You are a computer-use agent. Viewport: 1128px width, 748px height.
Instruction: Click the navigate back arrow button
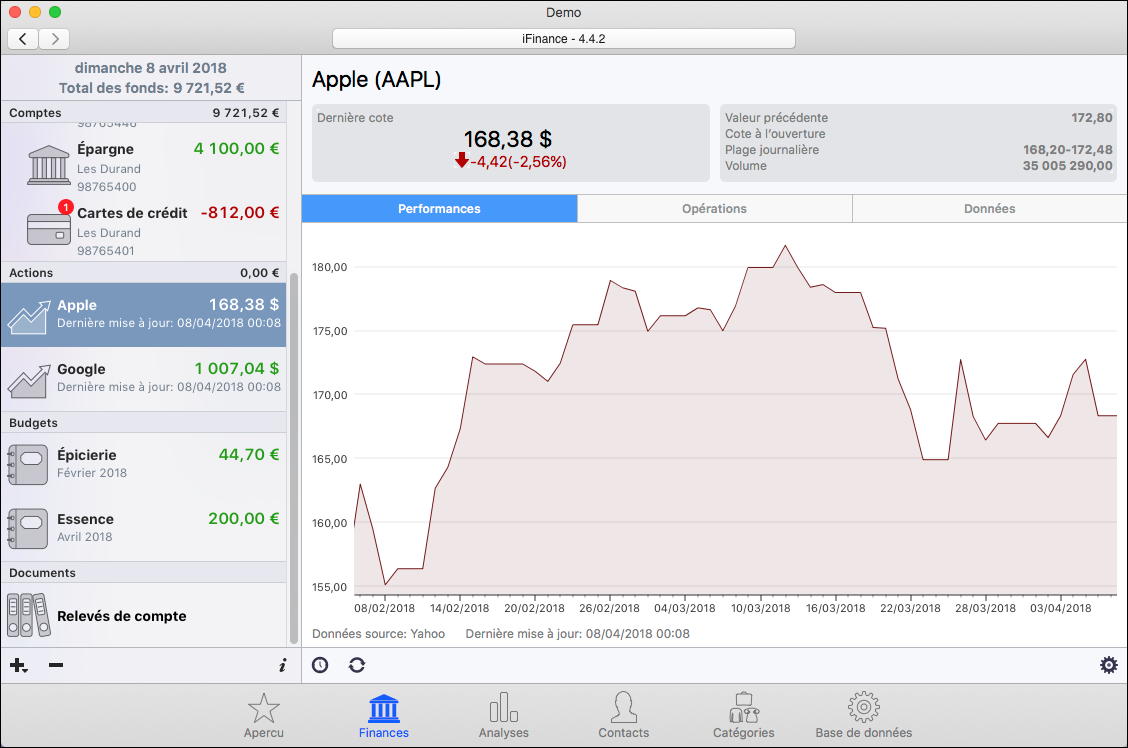23,39
